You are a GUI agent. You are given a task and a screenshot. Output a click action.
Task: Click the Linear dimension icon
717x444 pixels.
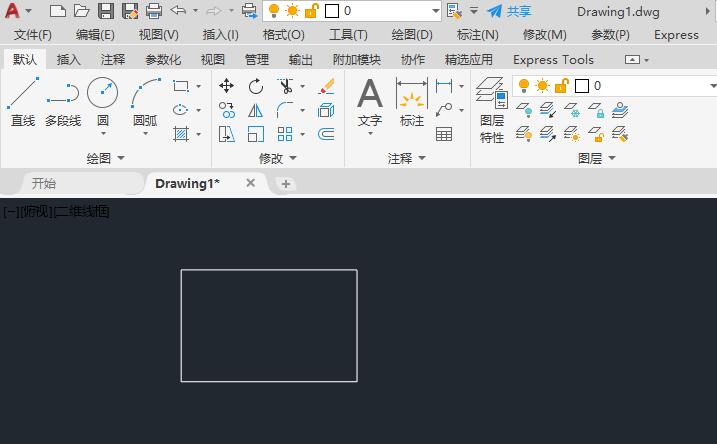point(444,86)
